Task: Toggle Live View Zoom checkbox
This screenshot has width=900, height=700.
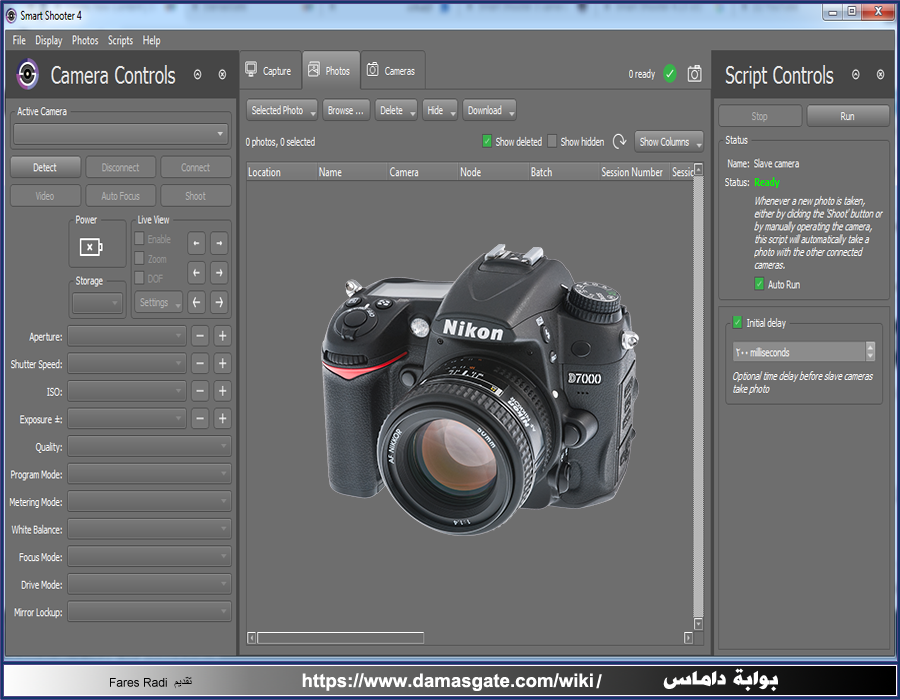Action: coord(139,259)
